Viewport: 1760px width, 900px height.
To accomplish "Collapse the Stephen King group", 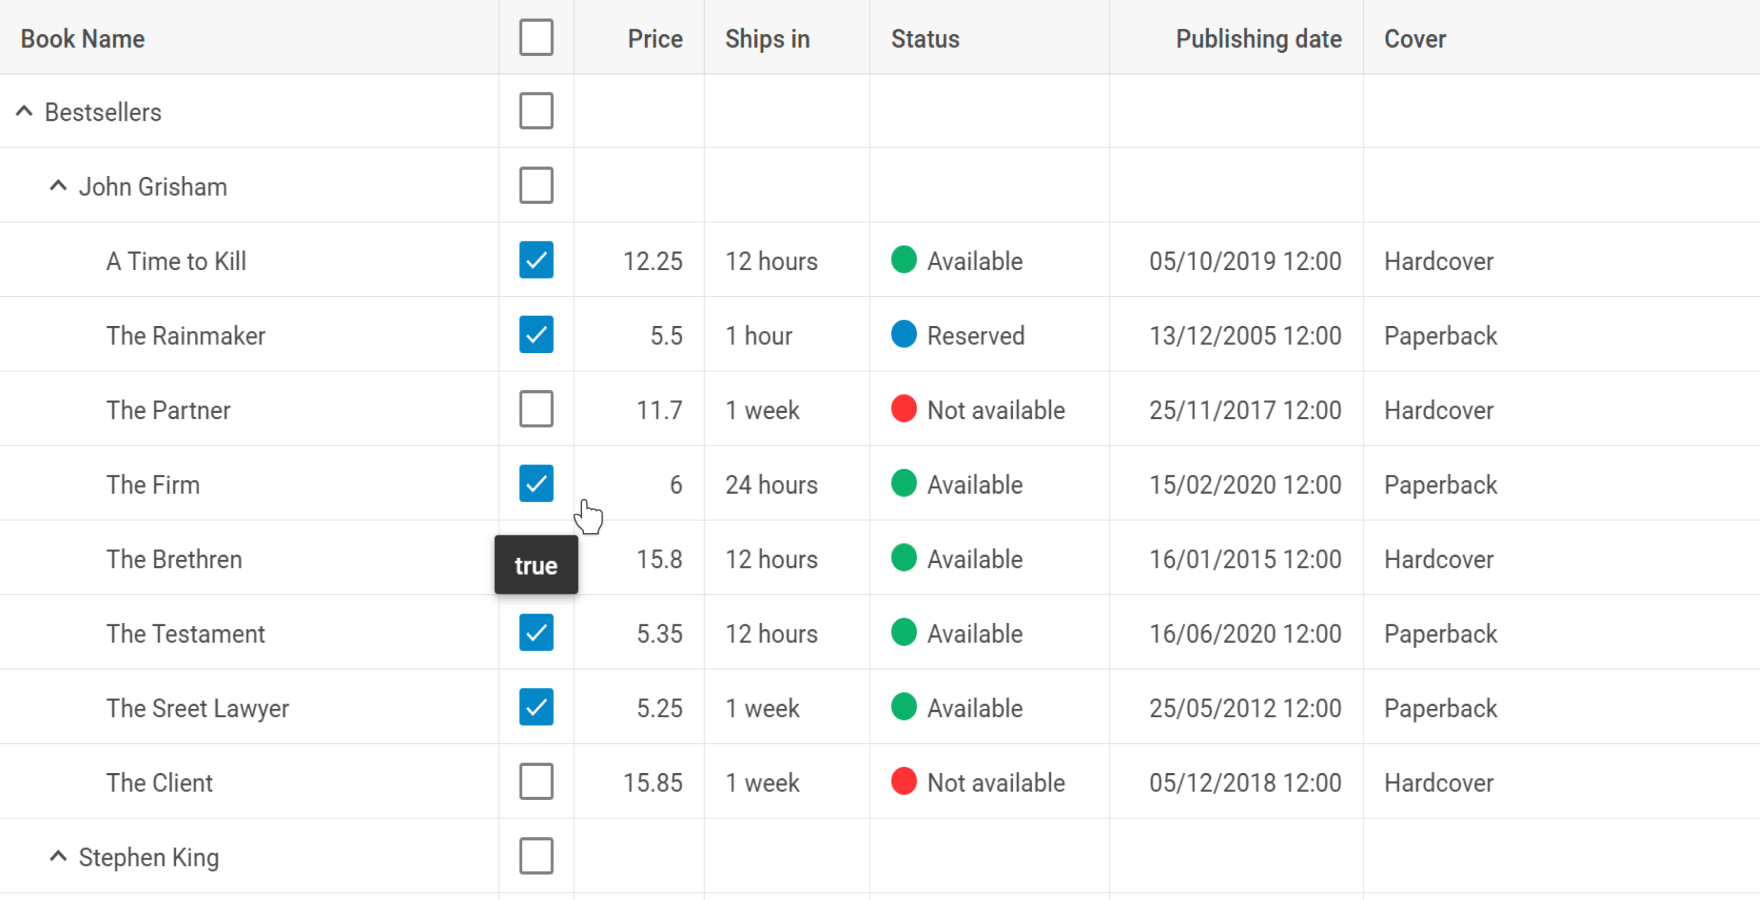I will point(59,856).
